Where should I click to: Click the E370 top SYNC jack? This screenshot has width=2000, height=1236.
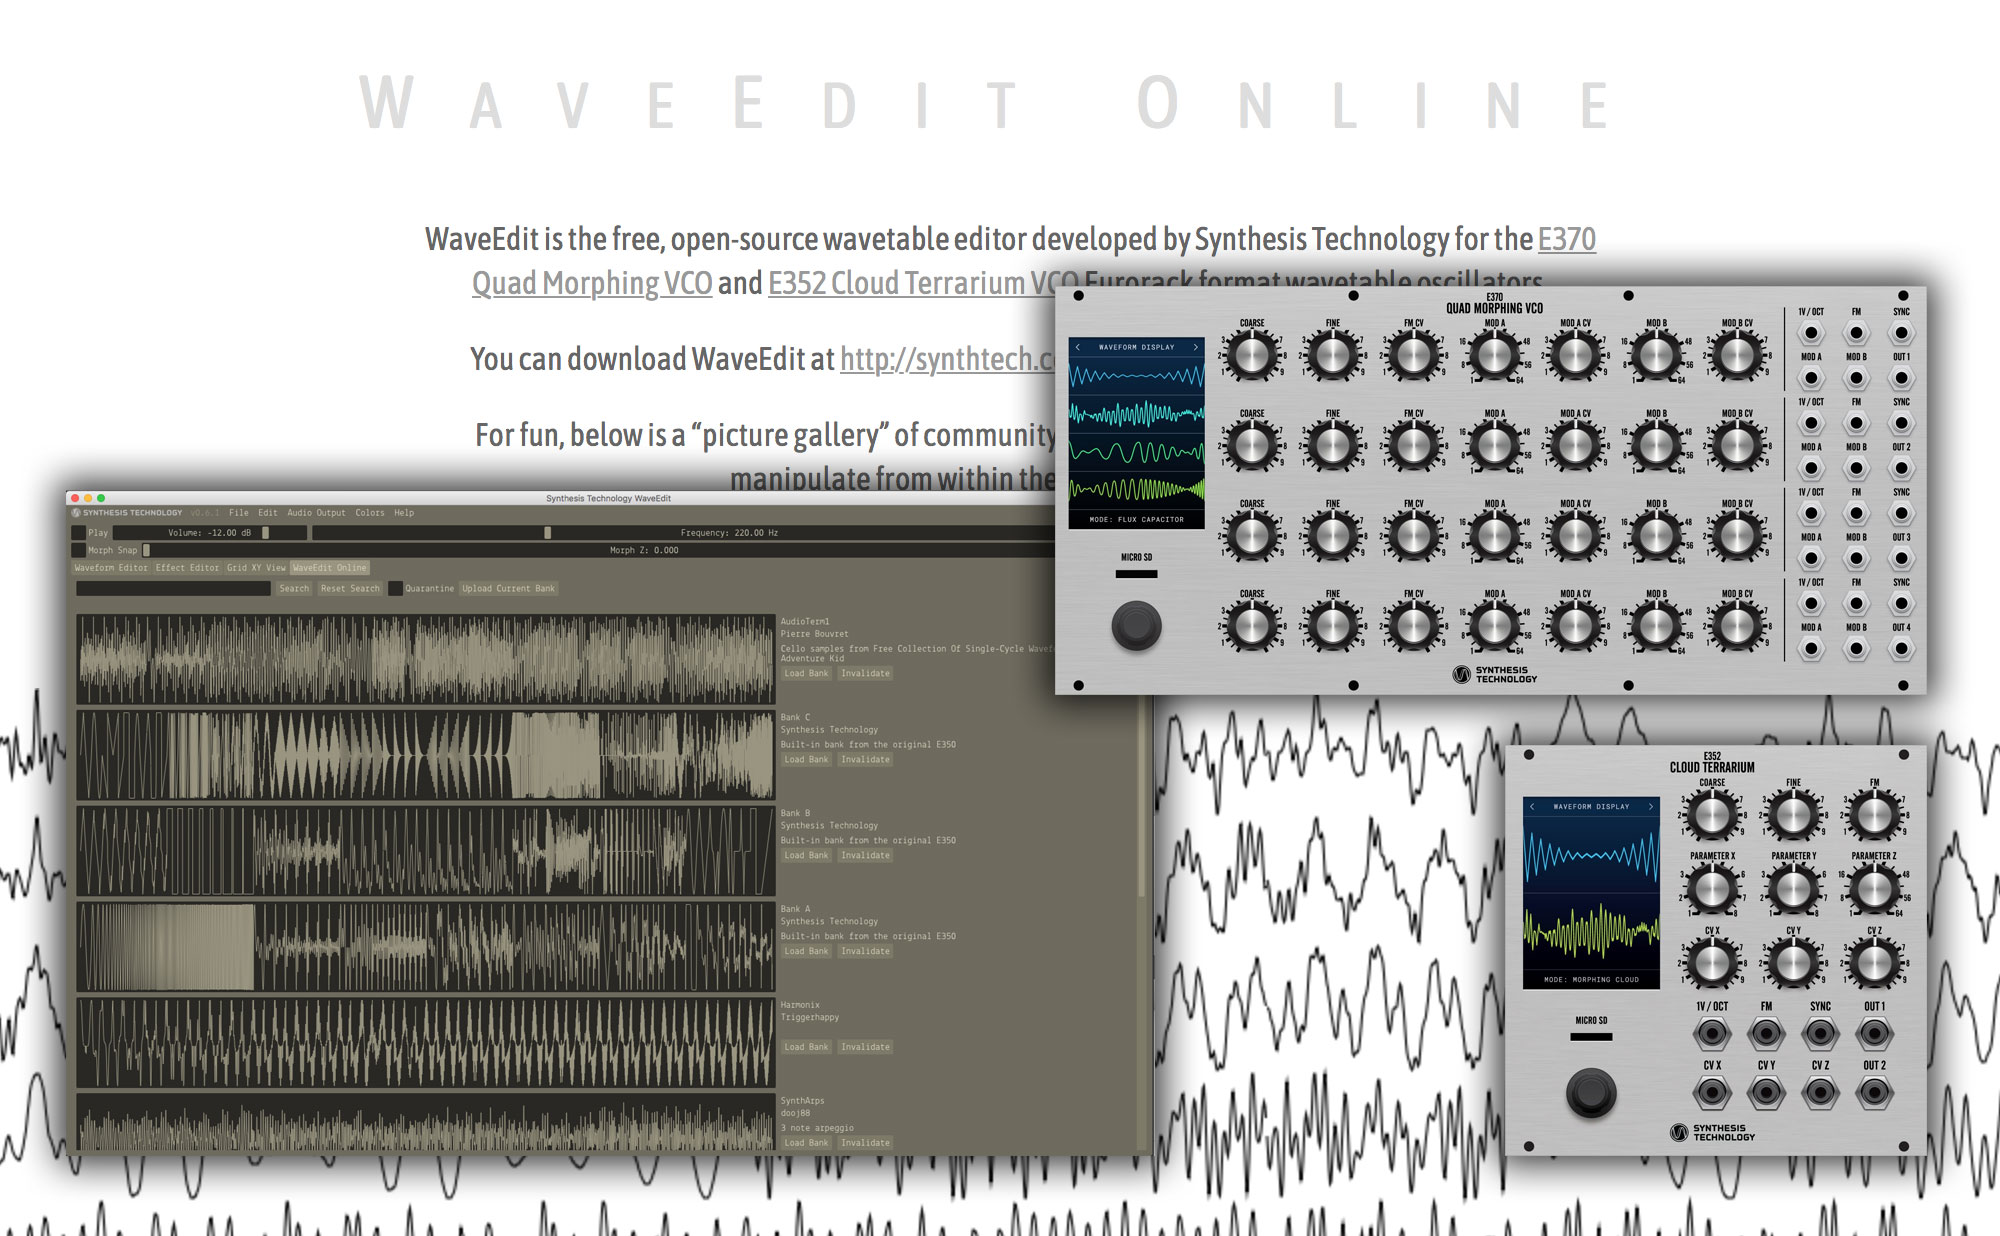1901,333
